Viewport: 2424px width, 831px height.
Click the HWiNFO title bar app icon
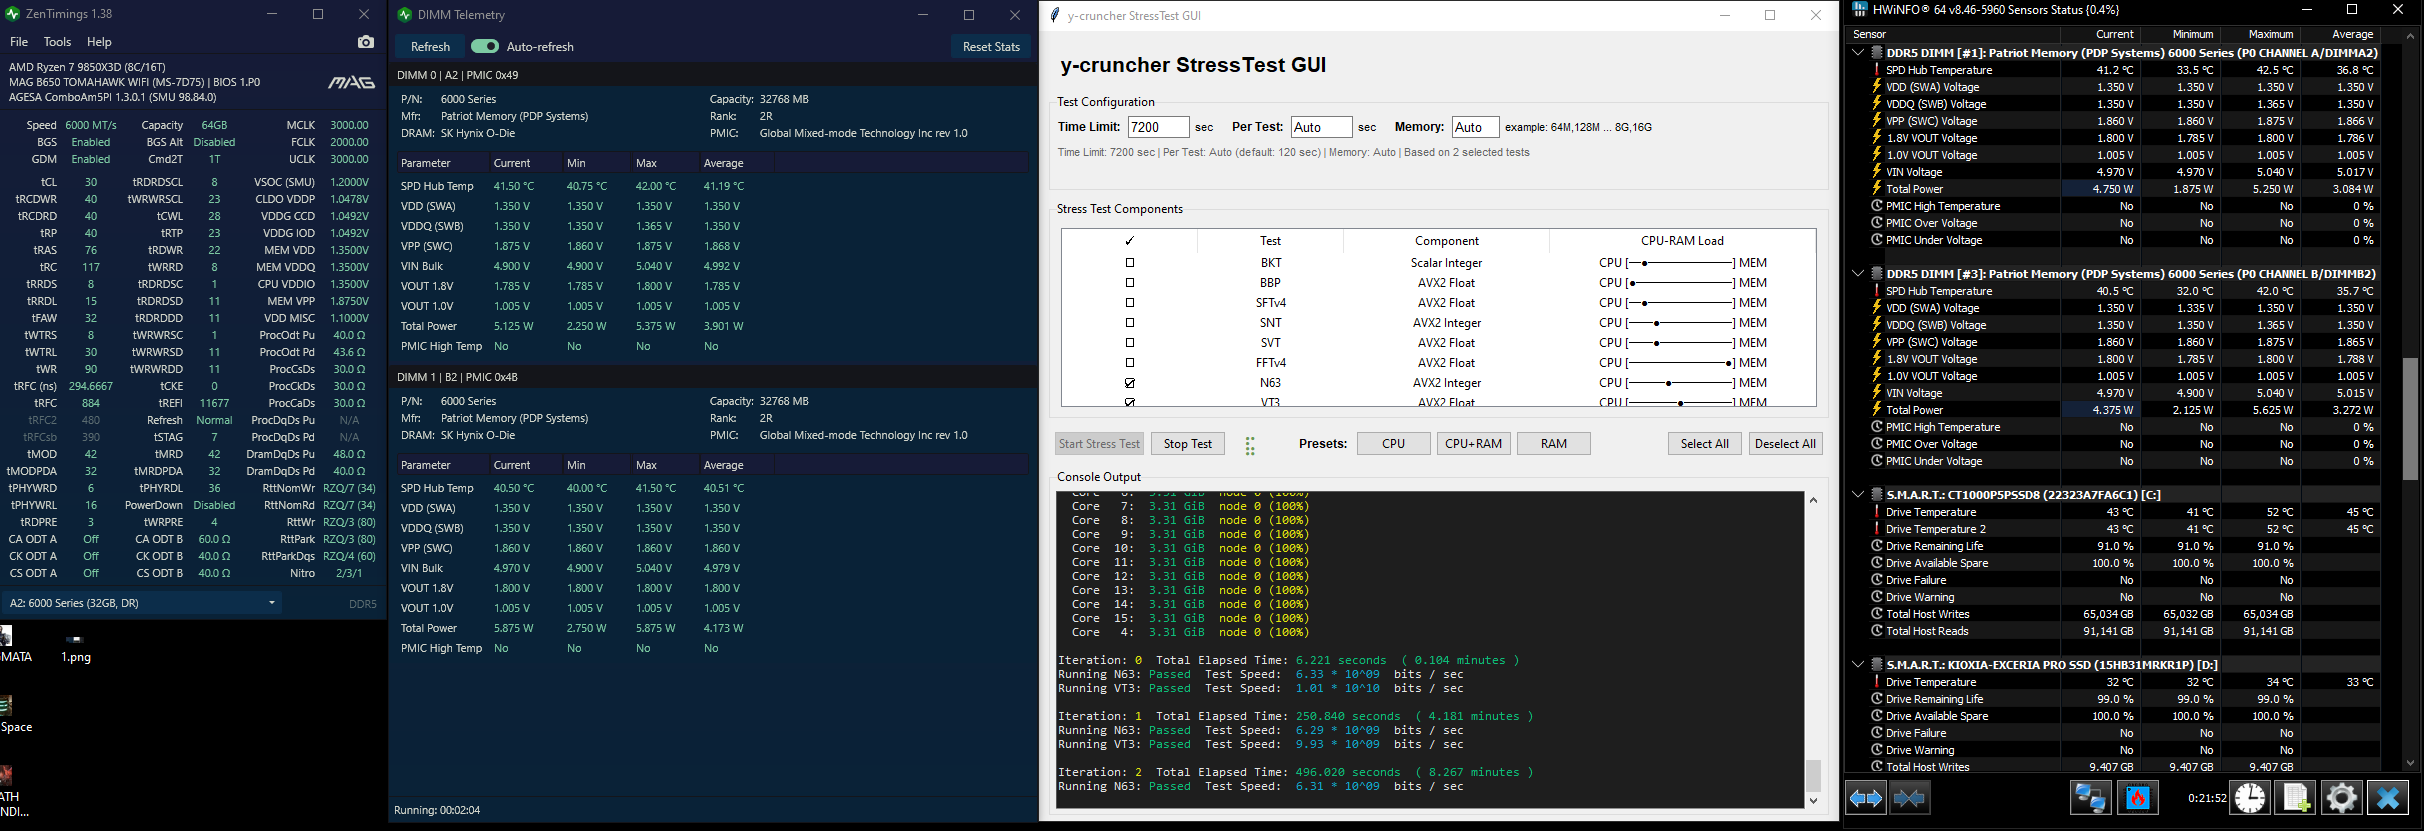click(1860, 9)
